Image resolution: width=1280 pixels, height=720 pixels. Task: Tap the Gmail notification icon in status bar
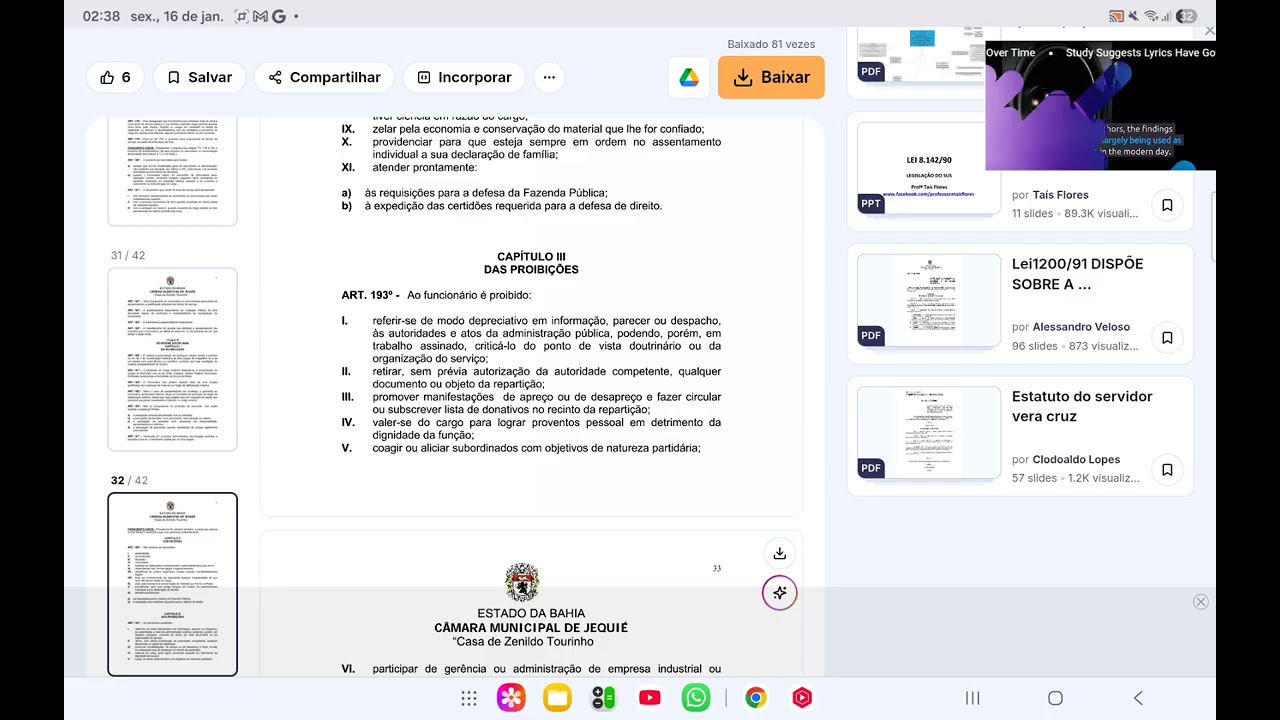pyautogui.click(x=260, y=16)
